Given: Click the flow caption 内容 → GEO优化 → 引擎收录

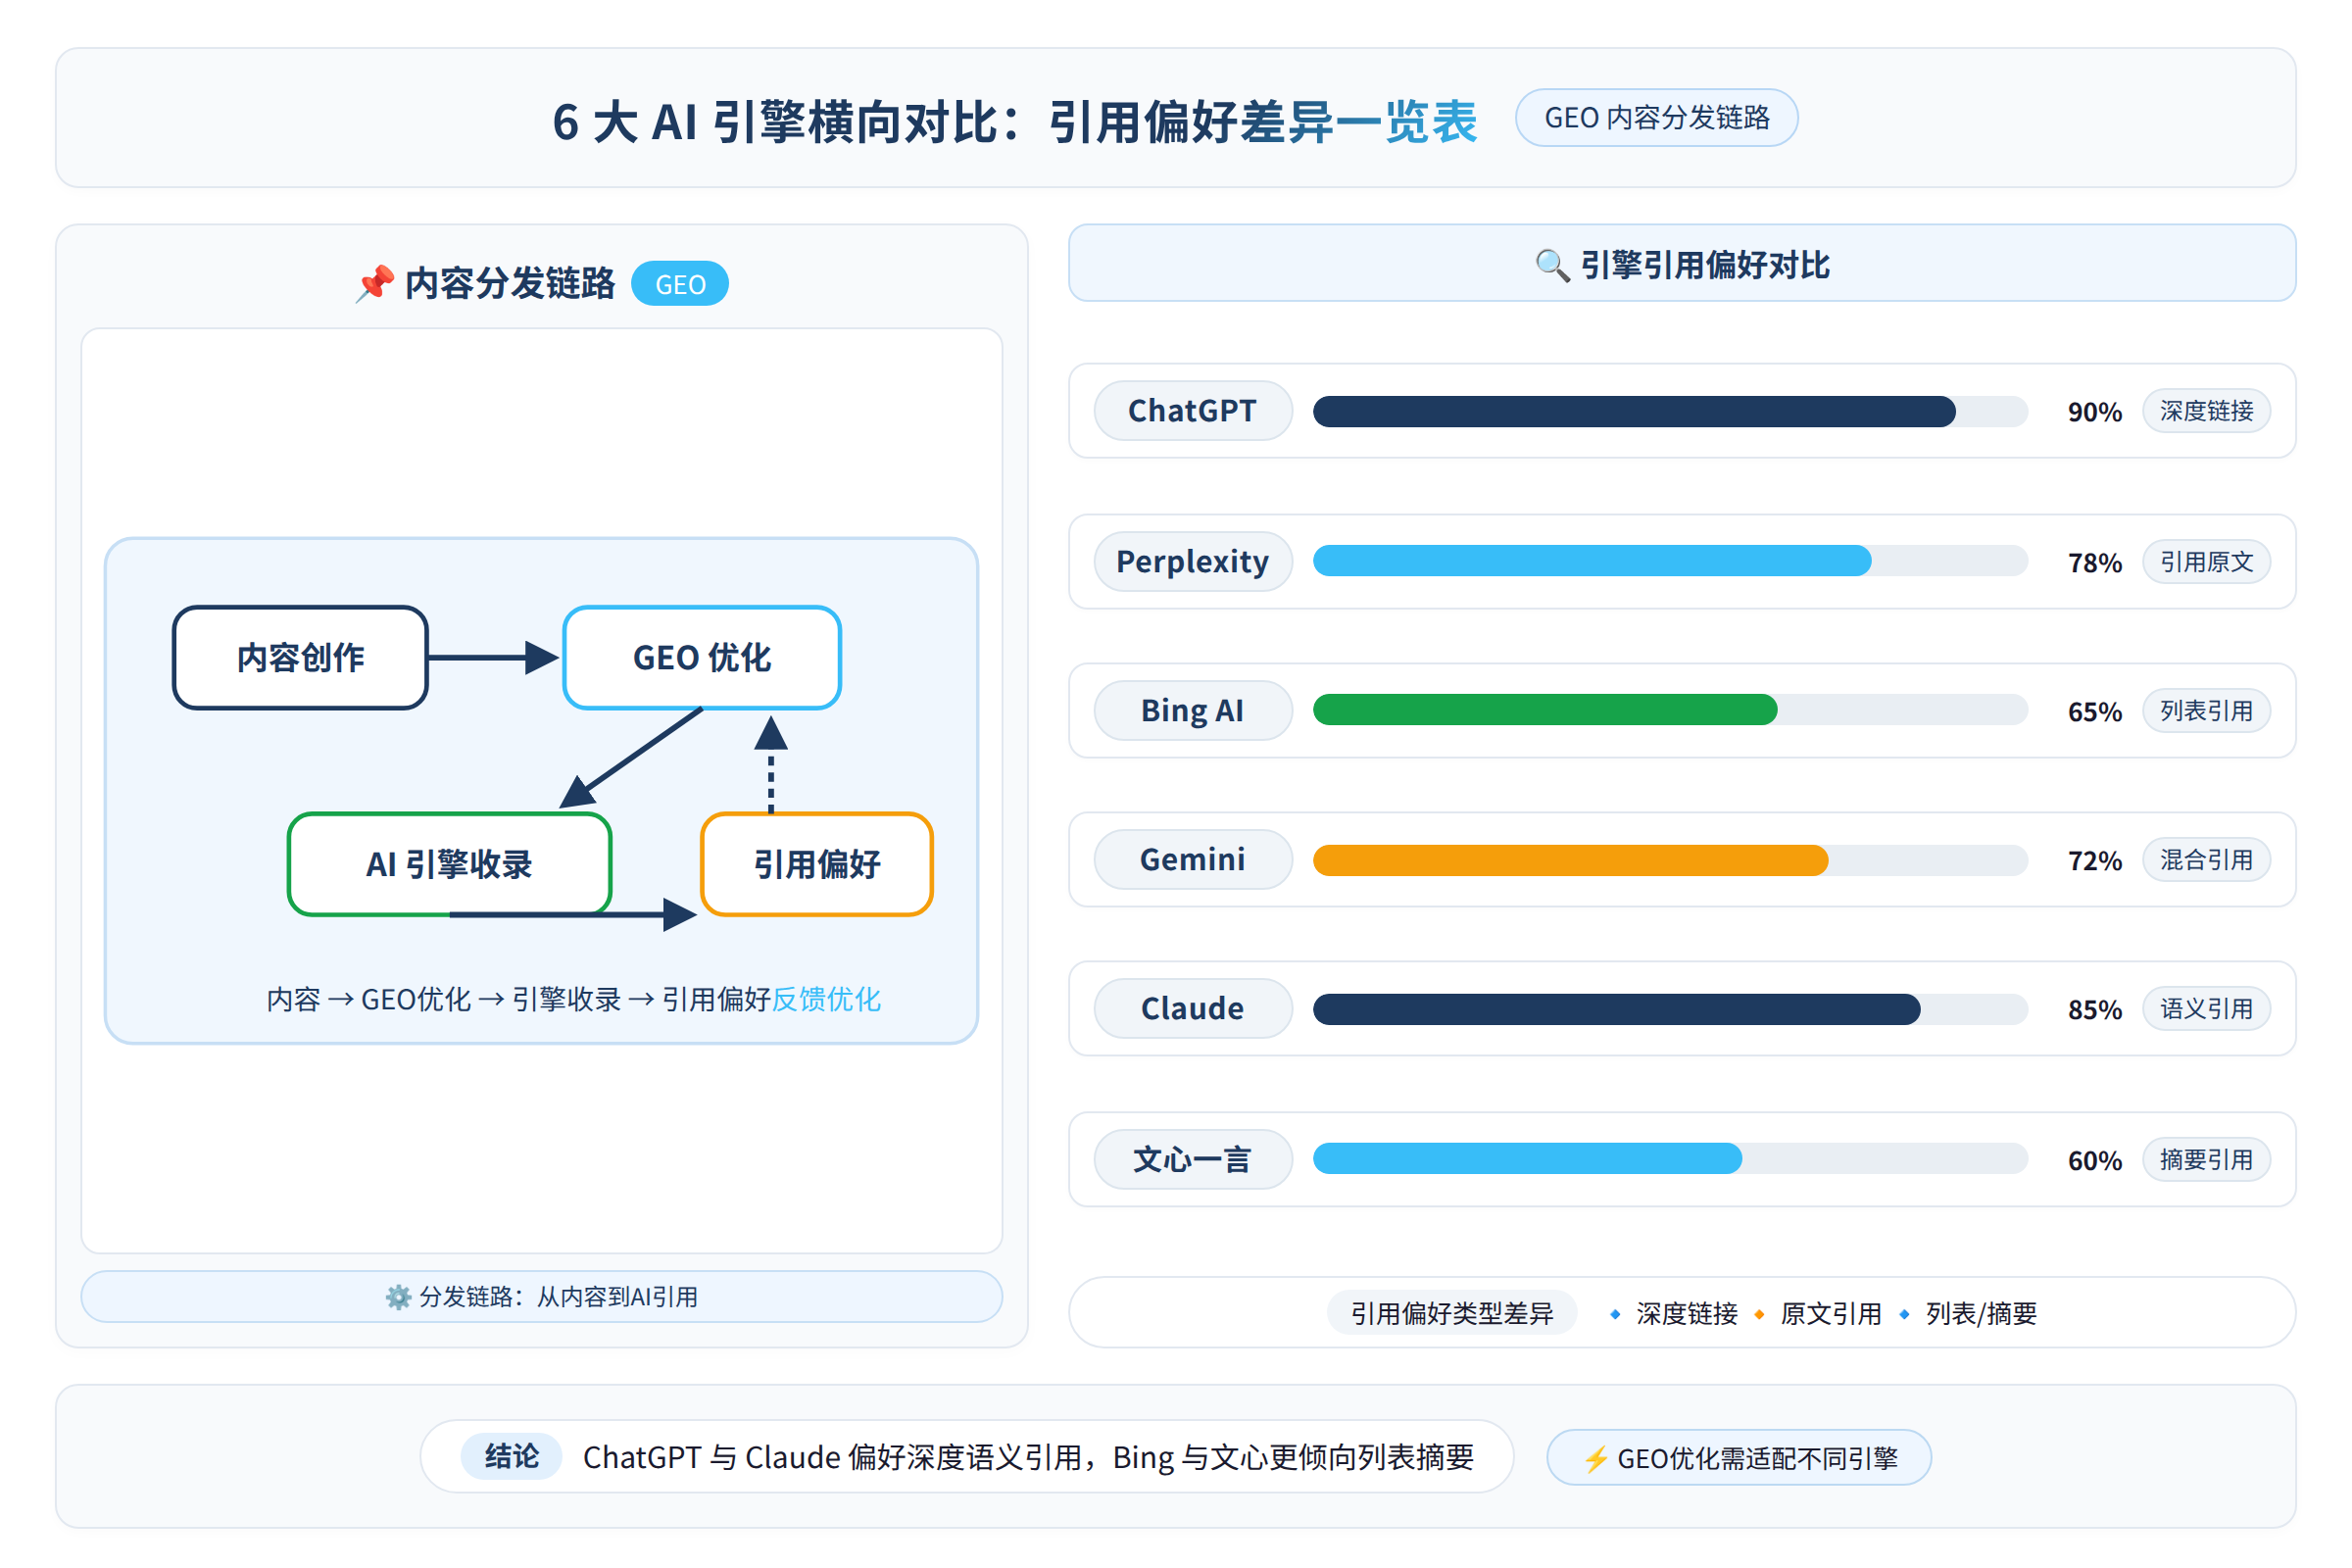Looking at the screenshot, I should click(573, 999).
